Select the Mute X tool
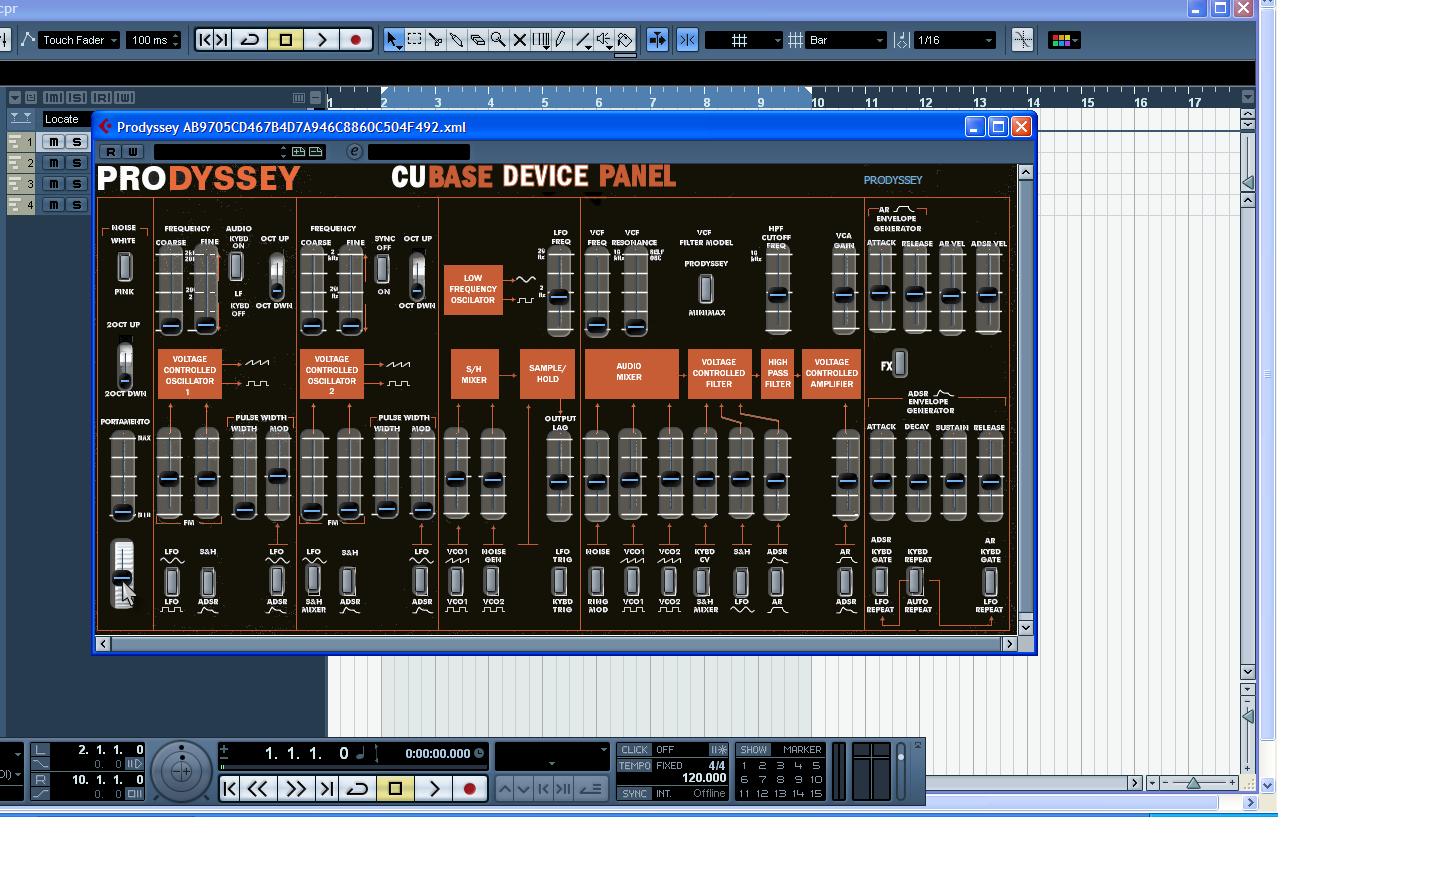This screenshot has width=1440, height=874. point(519,40)
